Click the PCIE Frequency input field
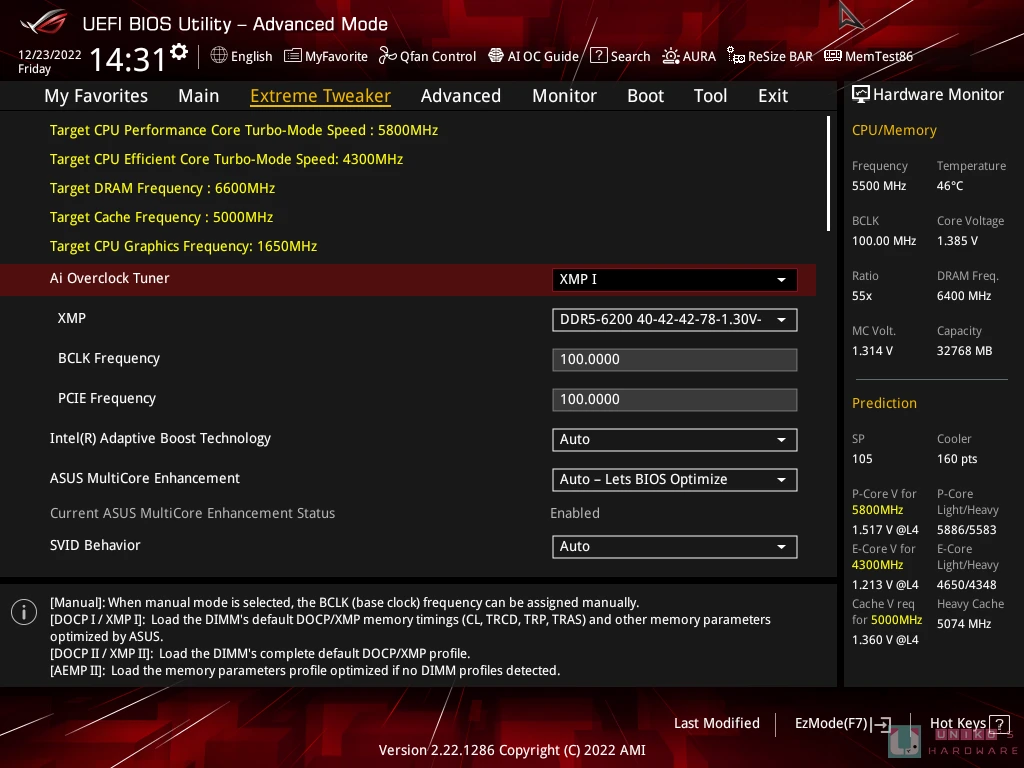1024x768 pixels. [x=674, y=400]
